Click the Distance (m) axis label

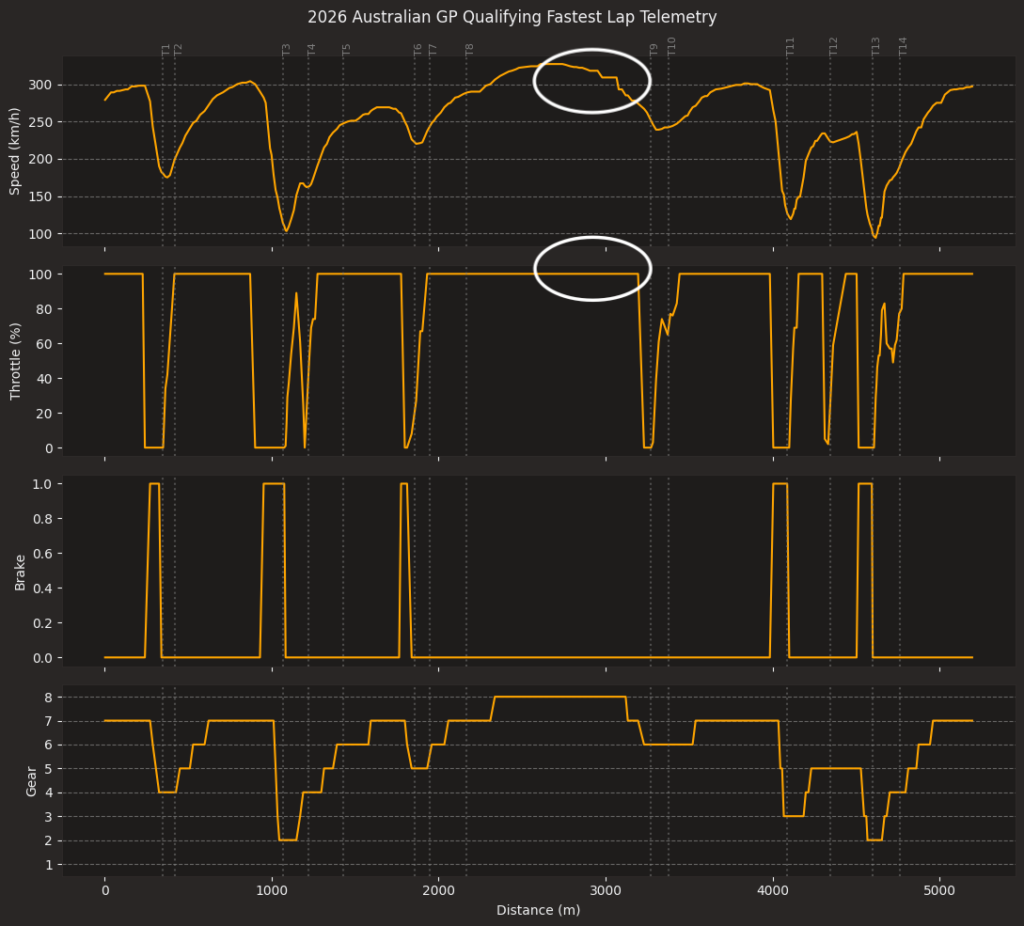(538, 910)
